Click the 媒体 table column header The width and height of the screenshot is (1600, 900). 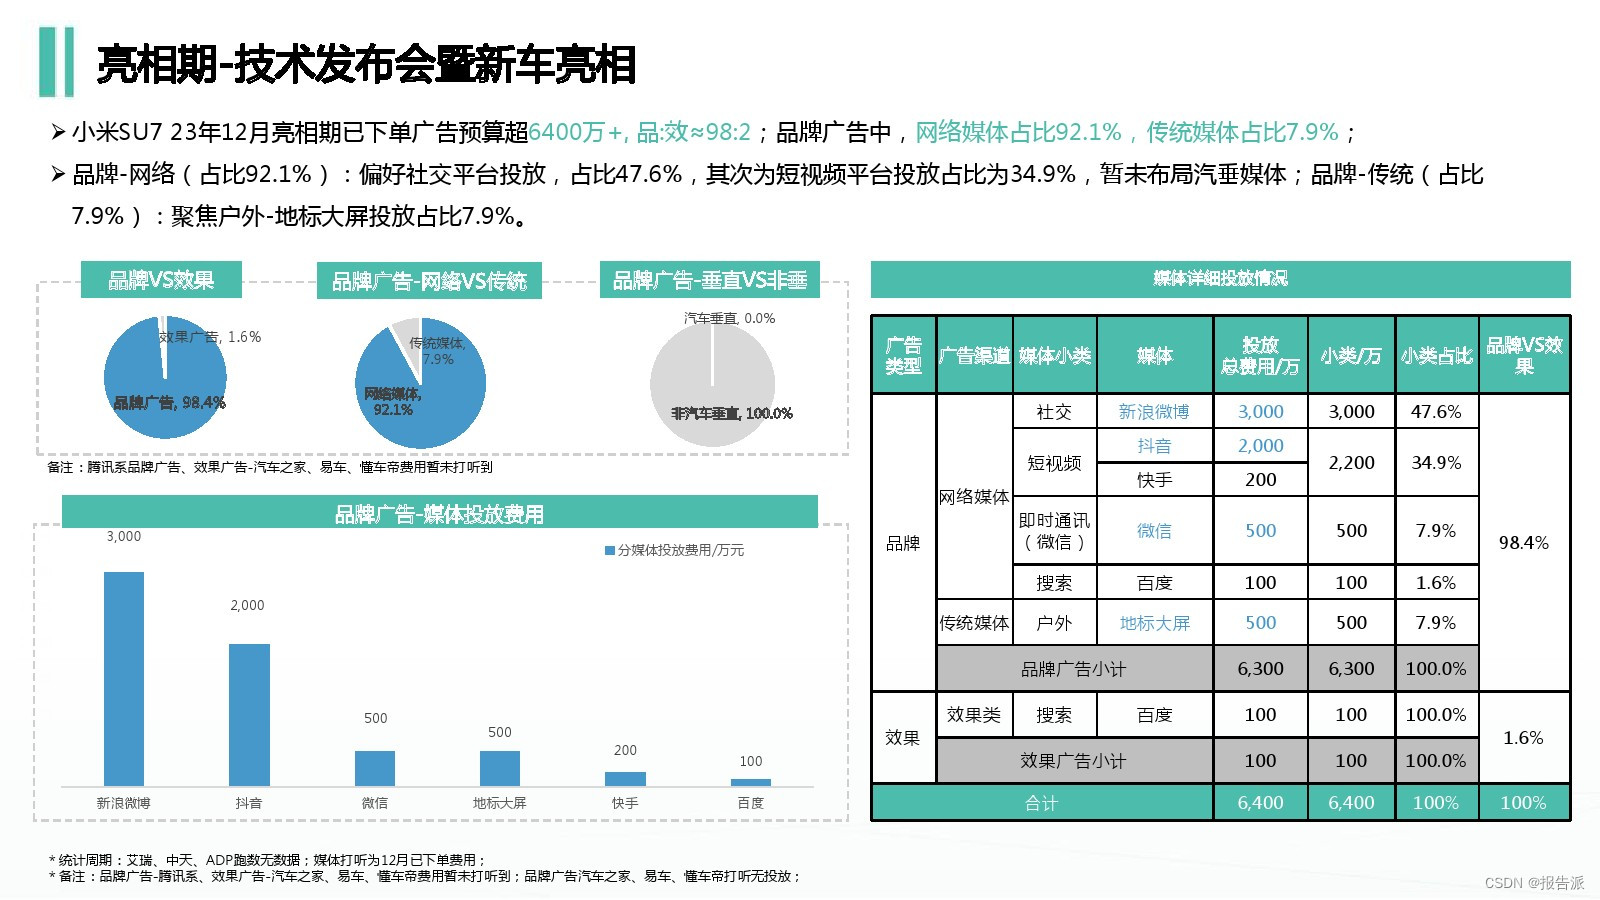pyautogui.click(x=1155, y=355)
